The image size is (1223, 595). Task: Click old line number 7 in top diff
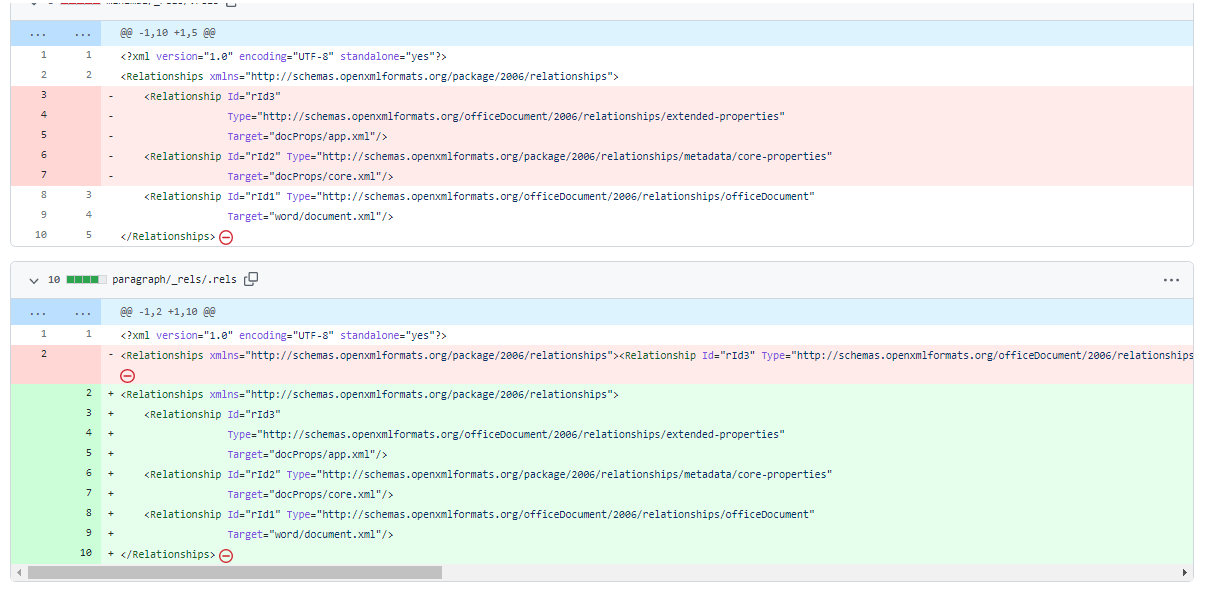43,176
